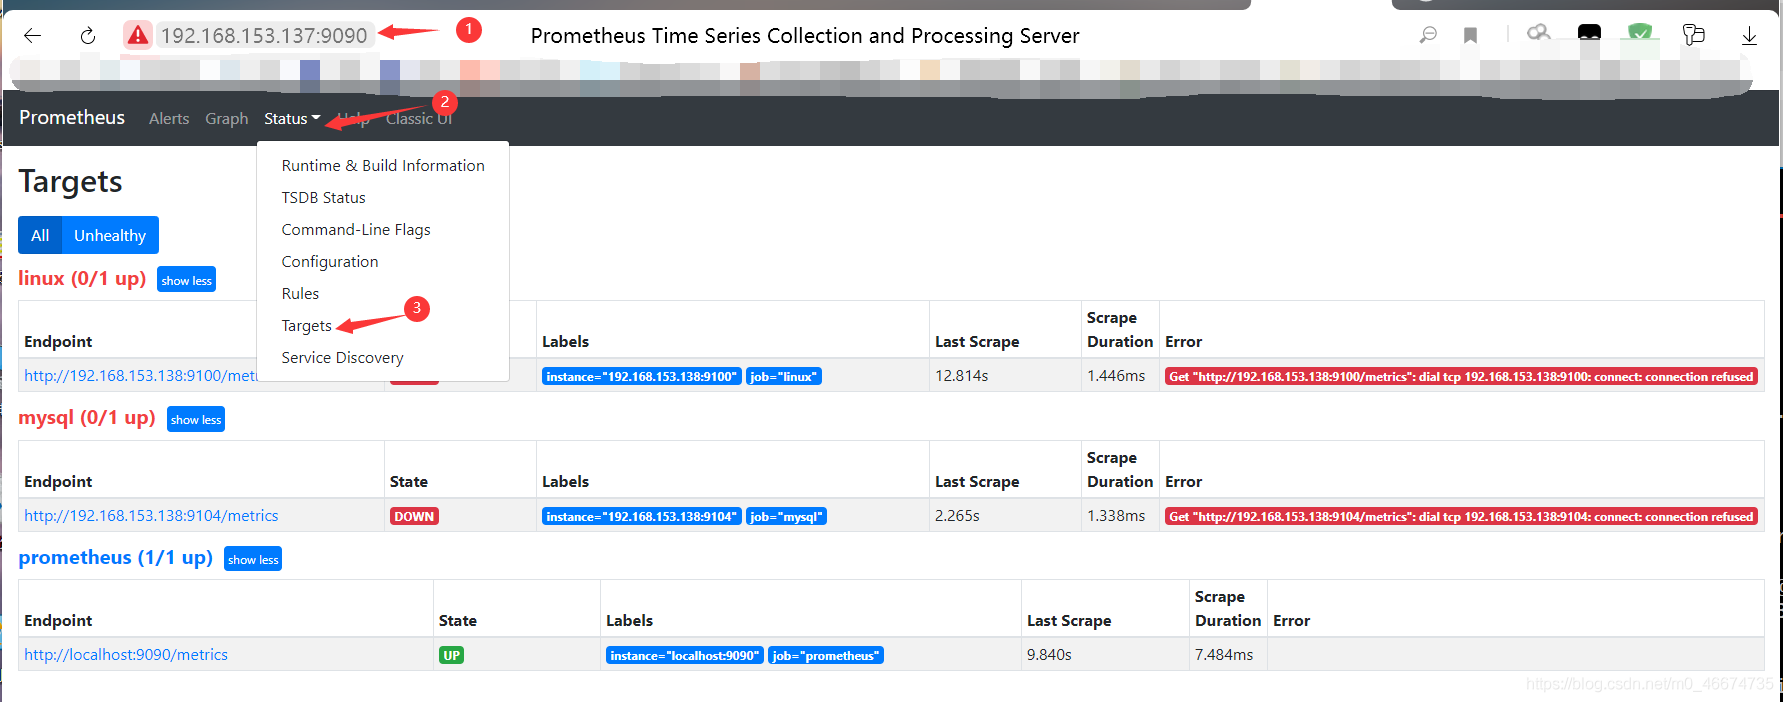Switch filter to Unhealthy targets
Screen dimensions: 1783x702
[x=110, y=236]
